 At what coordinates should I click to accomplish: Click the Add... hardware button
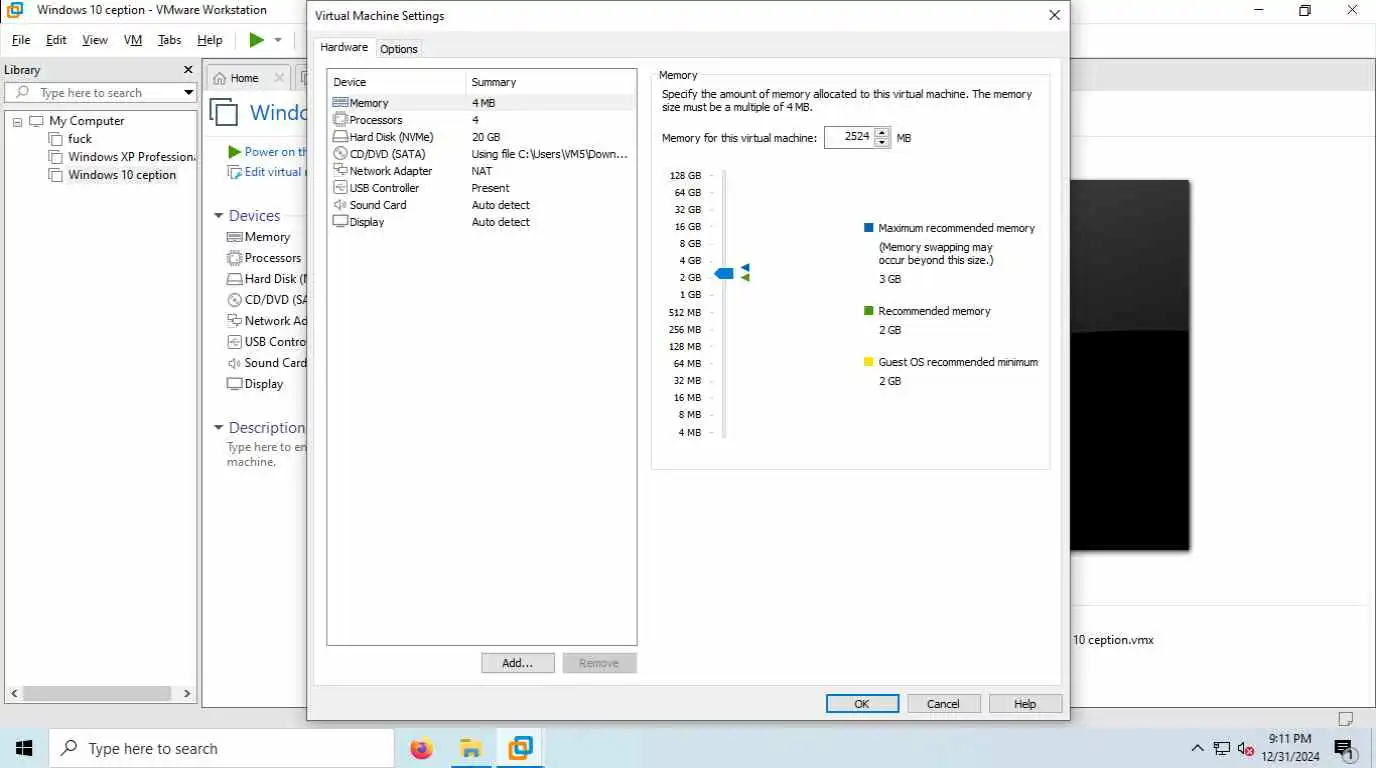click(x=517, y=663)
